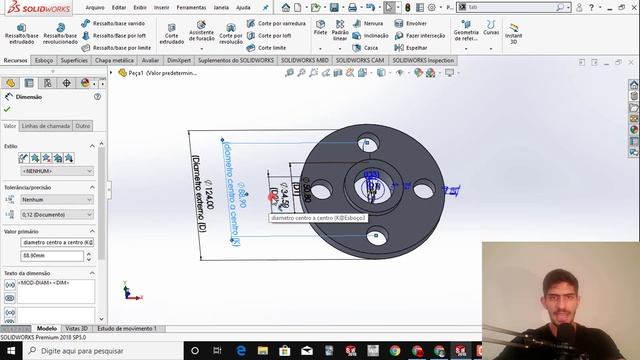Open Estudo de movimento 1 tab
This screenshot has height=360, width=640.
127,329
